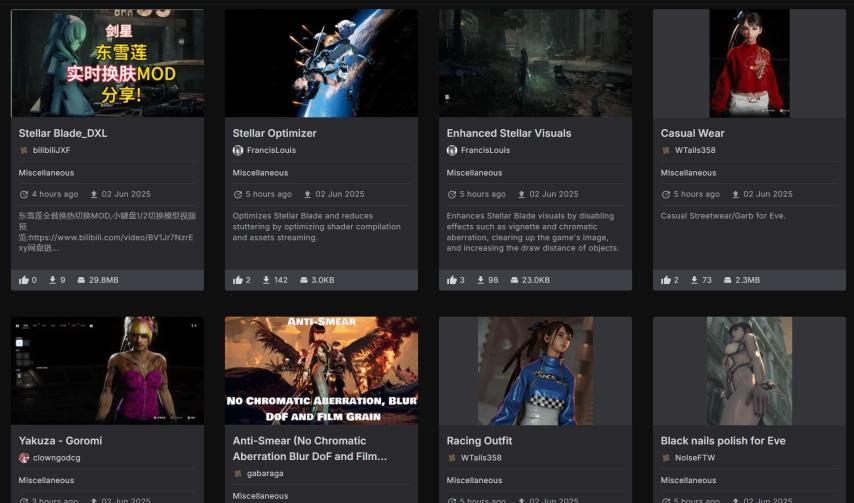Click the clowngodcg avatar icon under Yakuza - Goromi
Screen dimensions: 854x503
pos(24,458)
